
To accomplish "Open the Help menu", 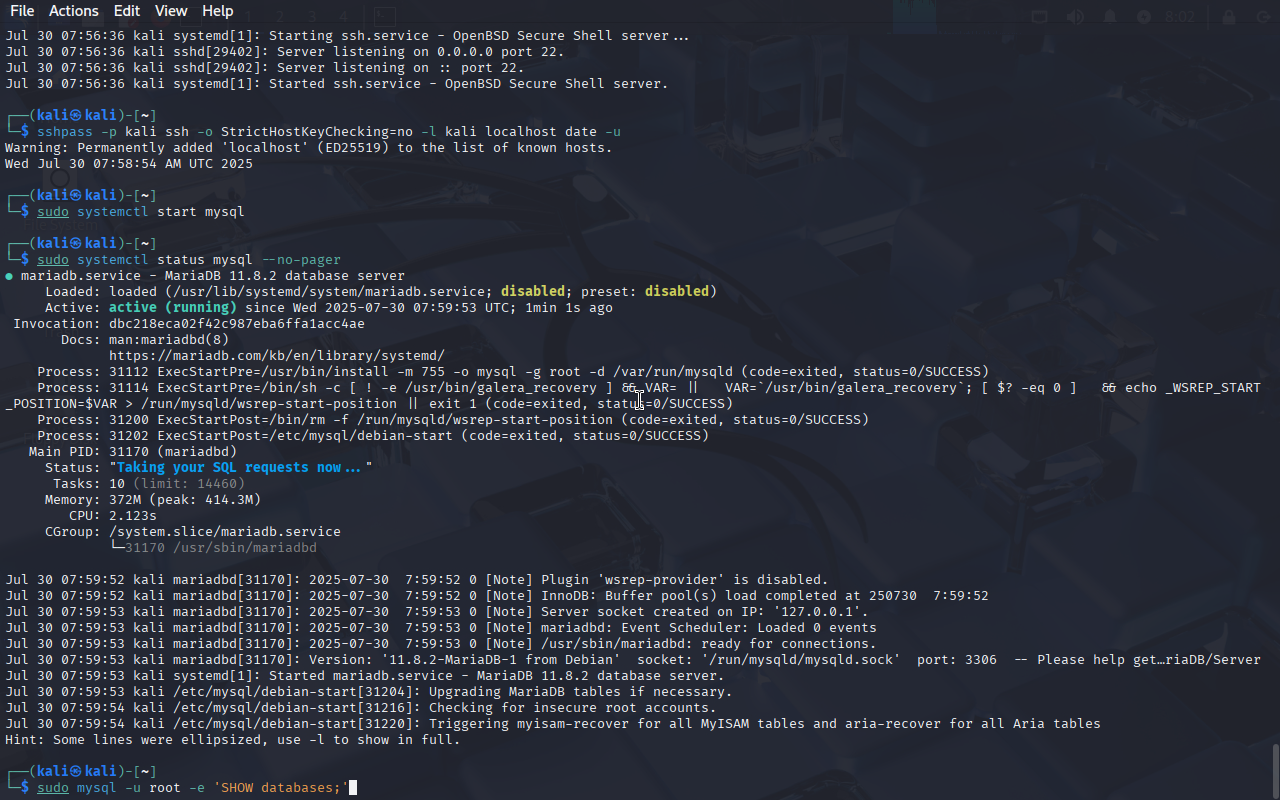I will (x=218, y=11).
